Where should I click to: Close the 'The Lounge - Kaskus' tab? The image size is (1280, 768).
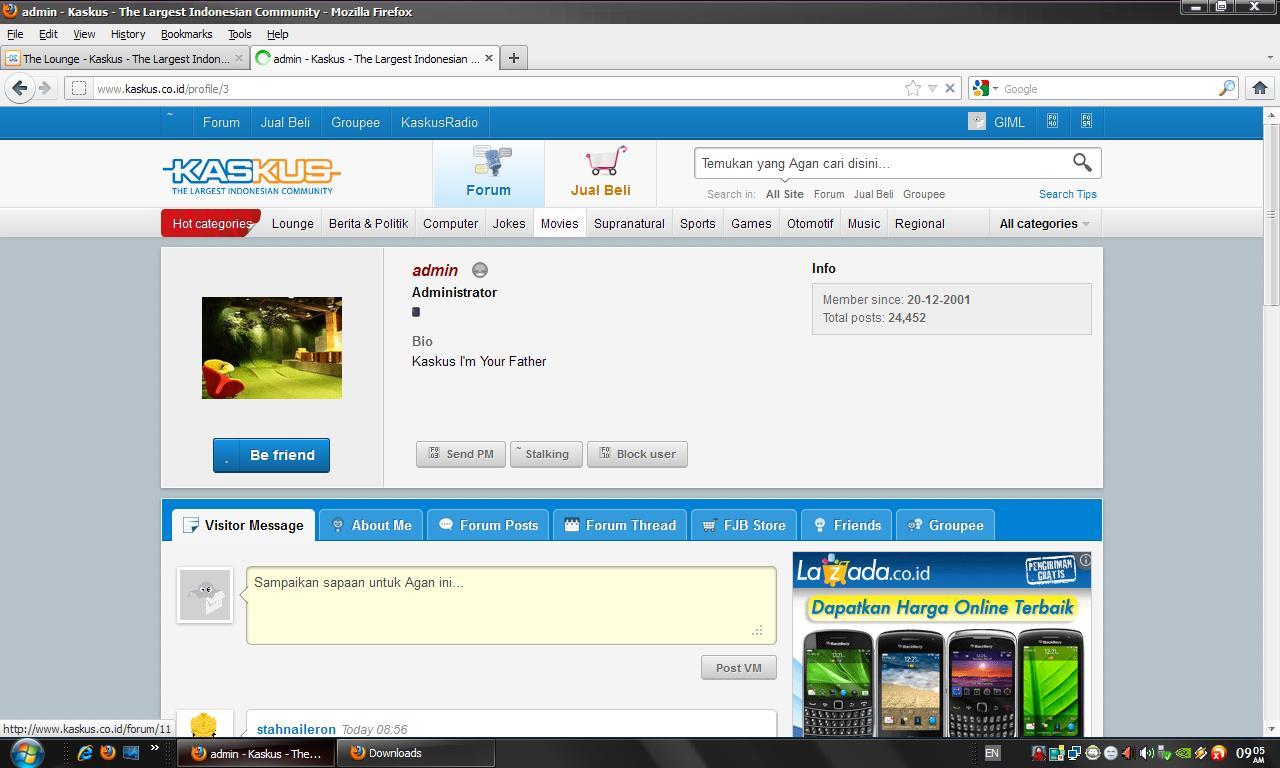coord(238,58)
